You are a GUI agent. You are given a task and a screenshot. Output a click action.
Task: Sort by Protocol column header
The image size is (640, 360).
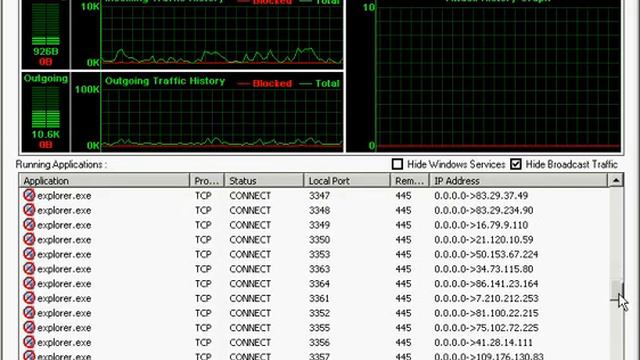[x=207, y=180]
